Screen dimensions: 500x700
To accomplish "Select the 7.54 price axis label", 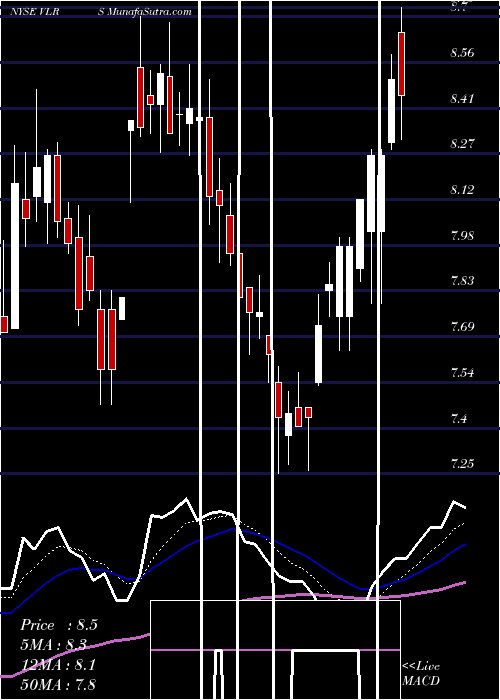I will [462, 372].
